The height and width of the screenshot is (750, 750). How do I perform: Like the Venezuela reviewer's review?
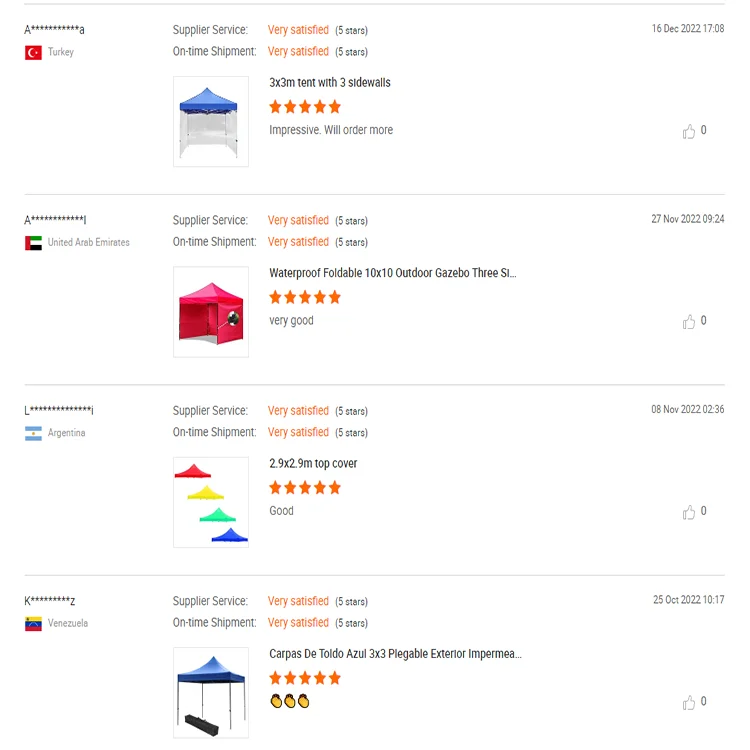point(689,702)
